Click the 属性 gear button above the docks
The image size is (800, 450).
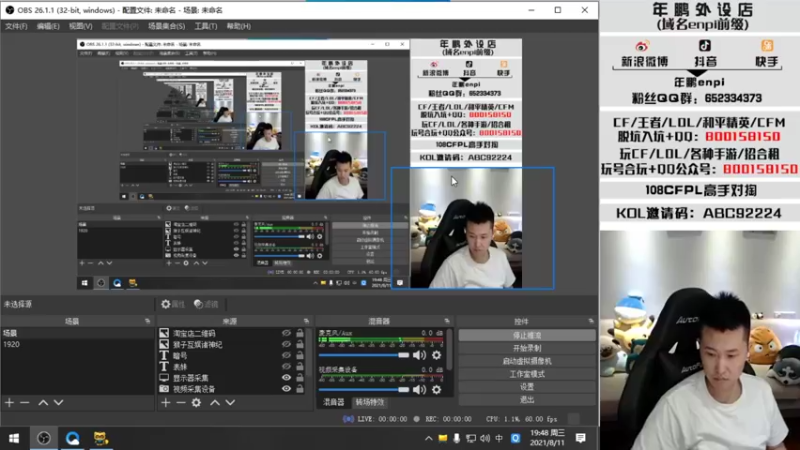173,304
